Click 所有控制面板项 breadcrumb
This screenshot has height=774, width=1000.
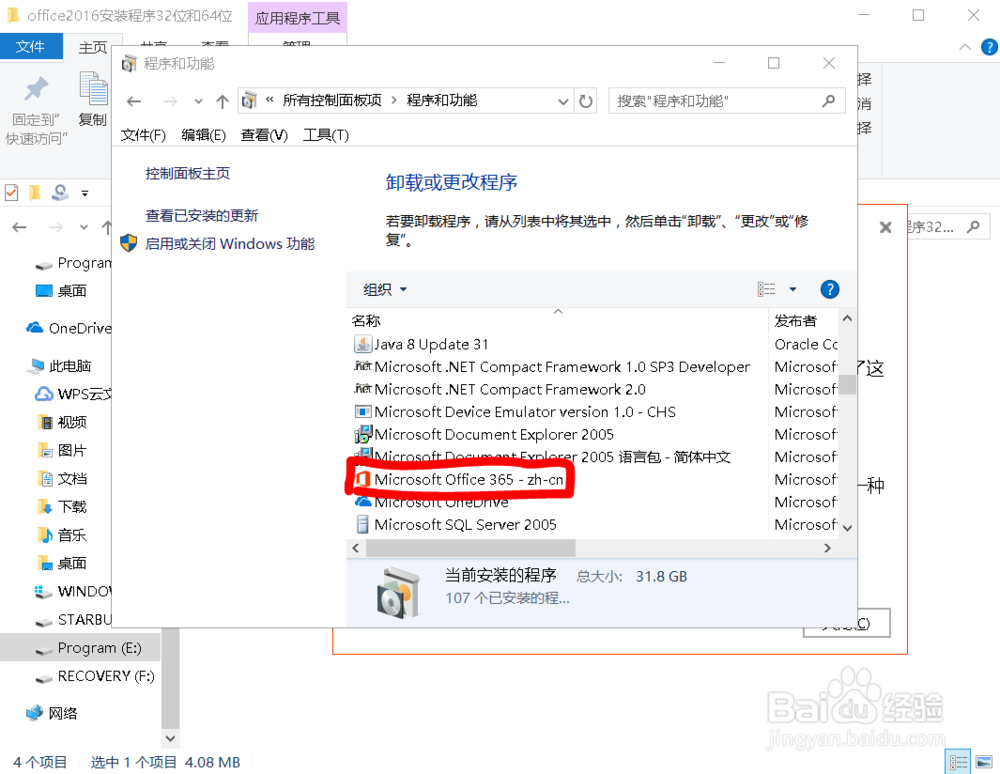pos(332,100)
